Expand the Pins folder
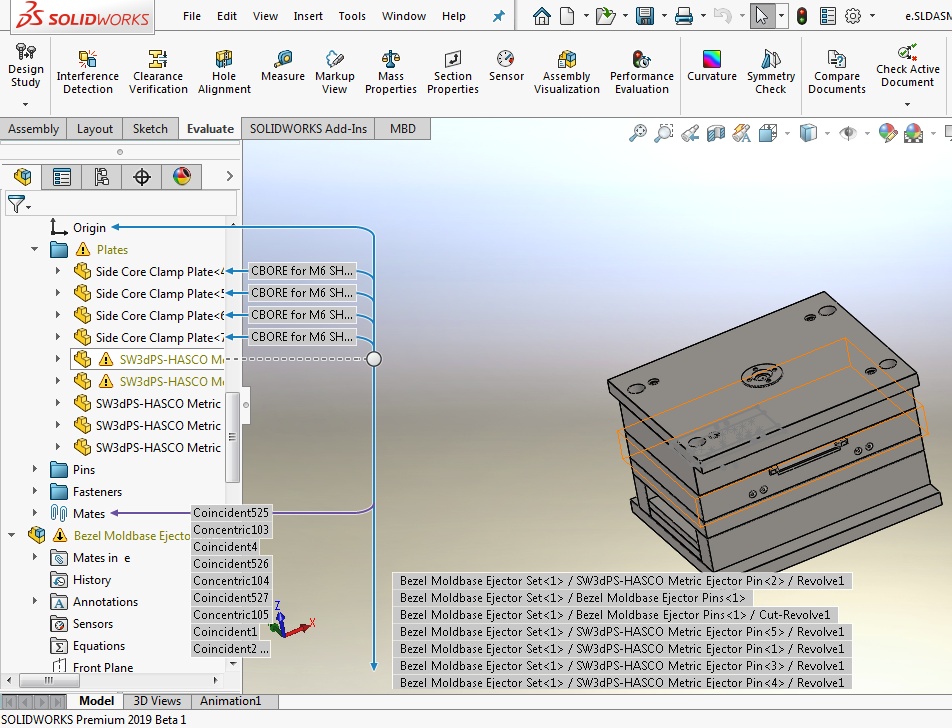This screenshot has height=728, width=952. [35, 469]
